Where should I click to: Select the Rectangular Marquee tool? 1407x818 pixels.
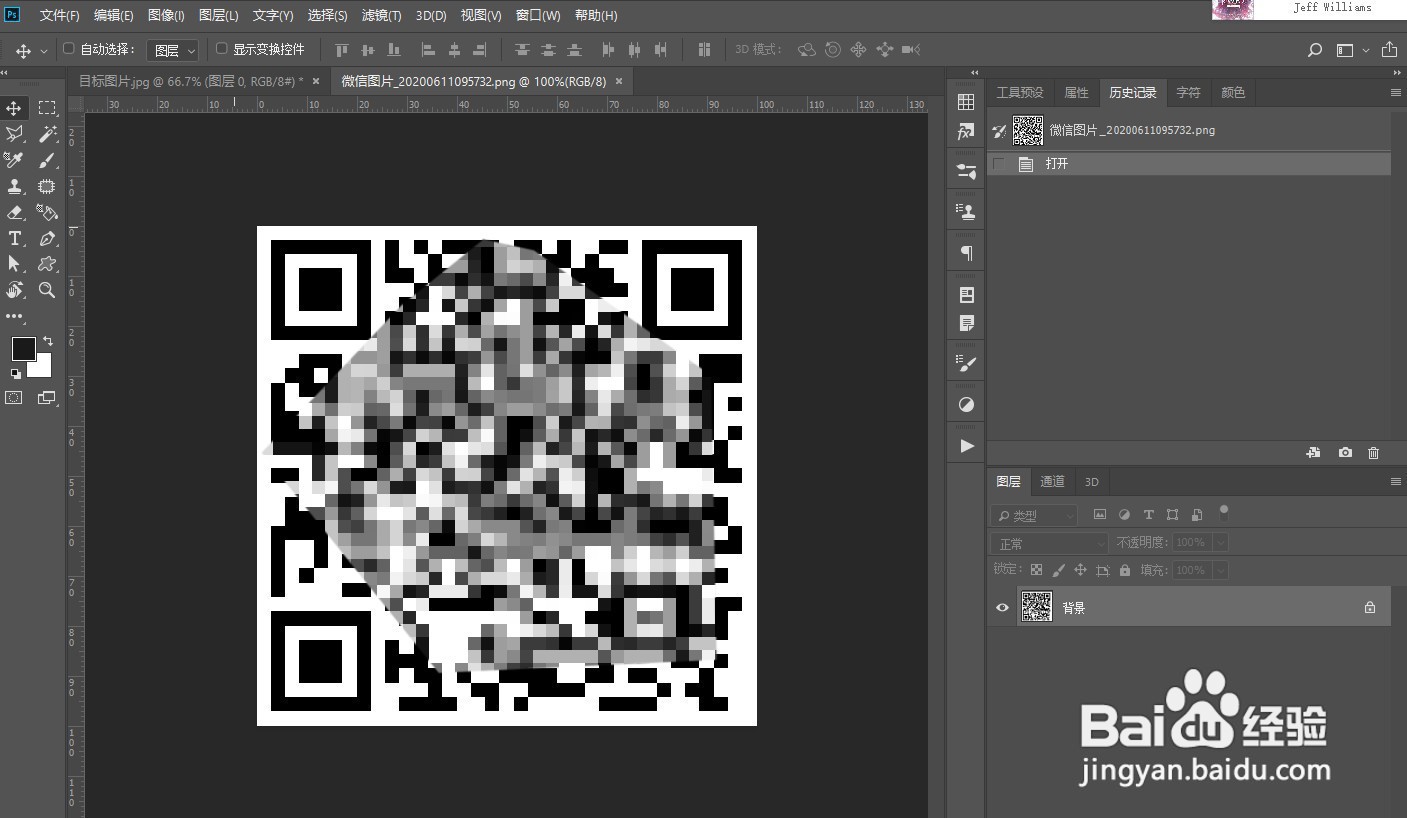coord(47,108)
